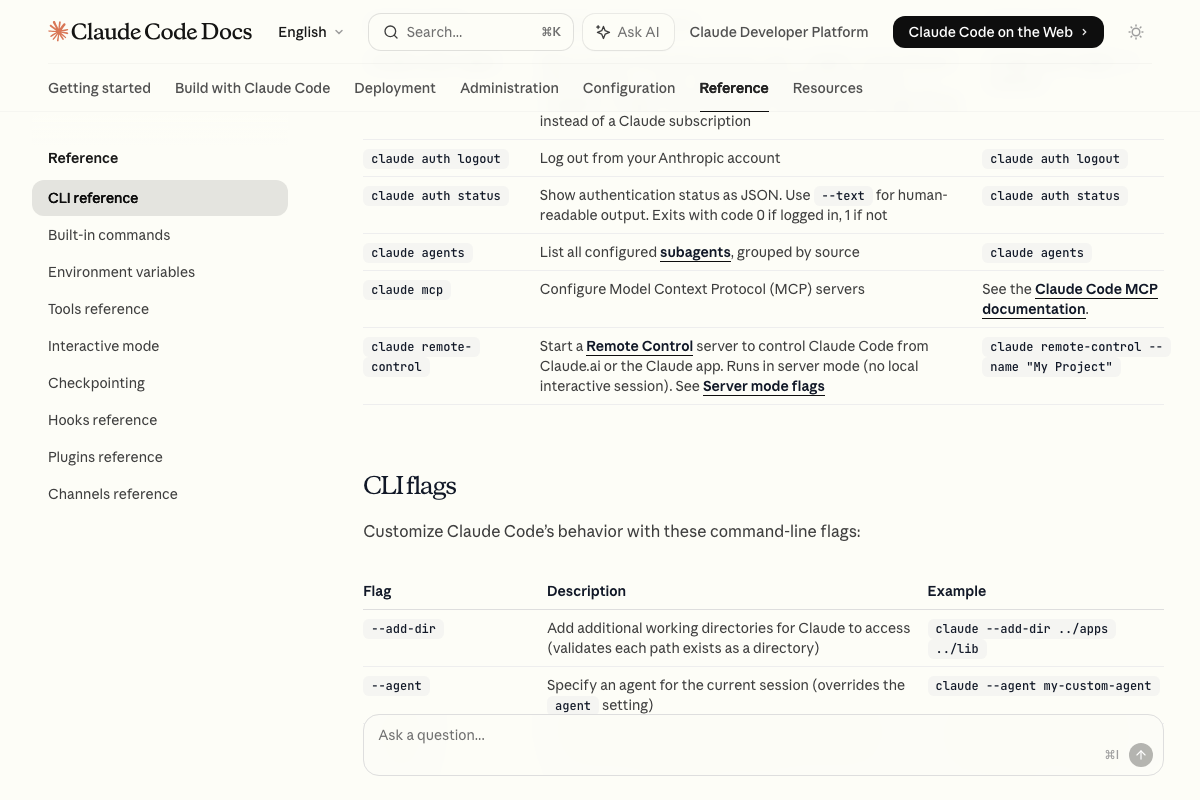Screen dimensions: 1200x800
Task: Switch to the Administration section
Action: click(509, 88)
